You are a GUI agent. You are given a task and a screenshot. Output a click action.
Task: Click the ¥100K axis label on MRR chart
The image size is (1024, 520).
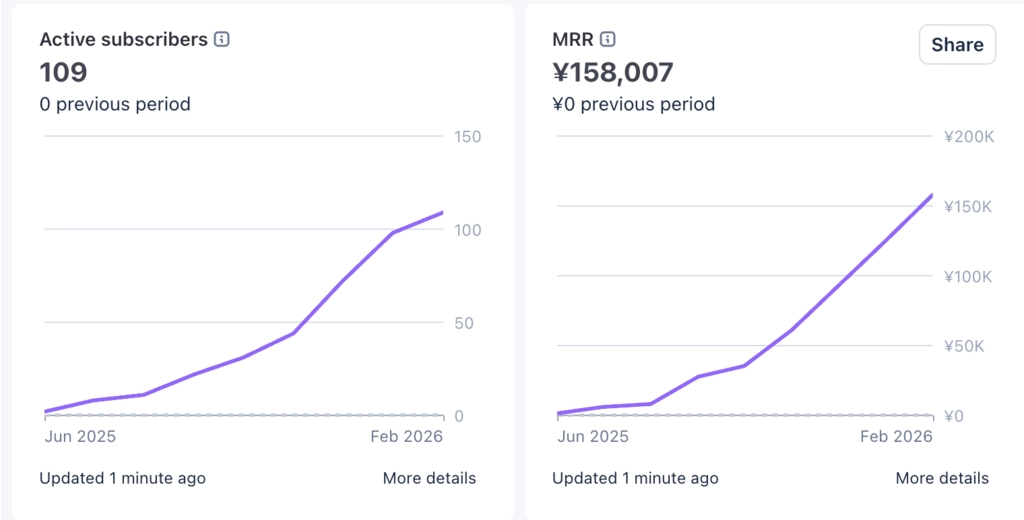click(967, 276)
